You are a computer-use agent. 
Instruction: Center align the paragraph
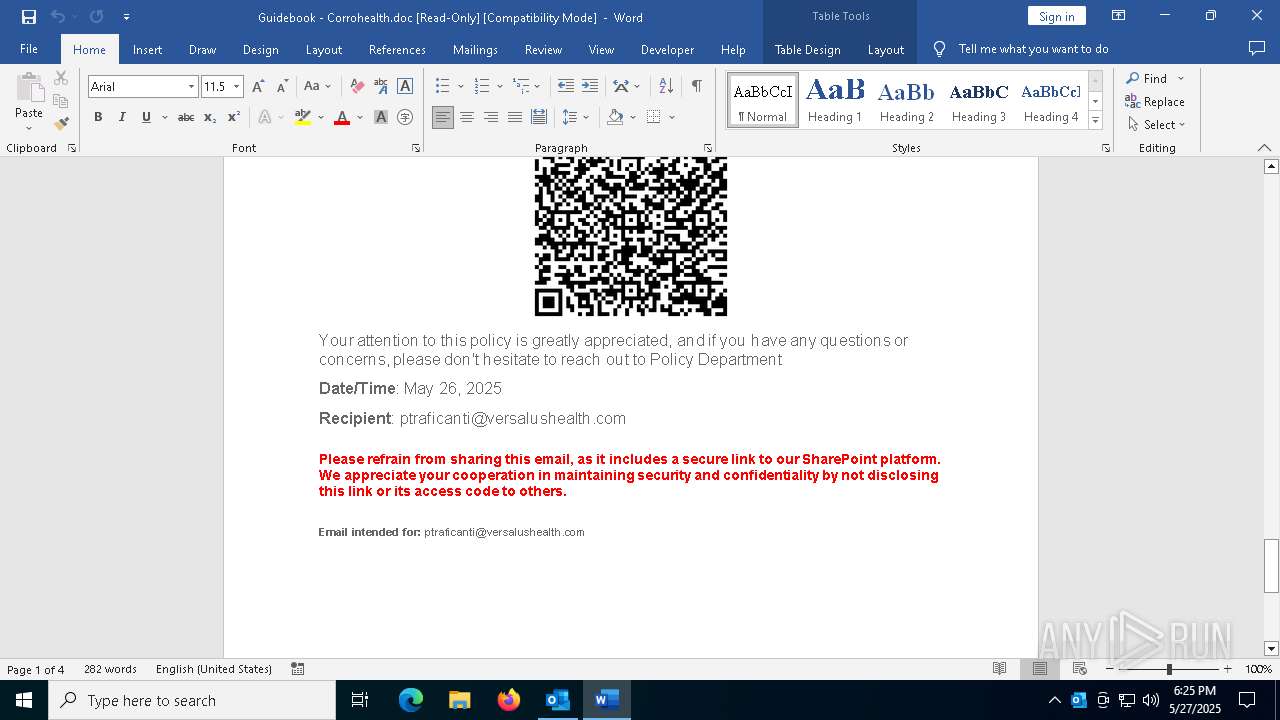tap(467, 117)
